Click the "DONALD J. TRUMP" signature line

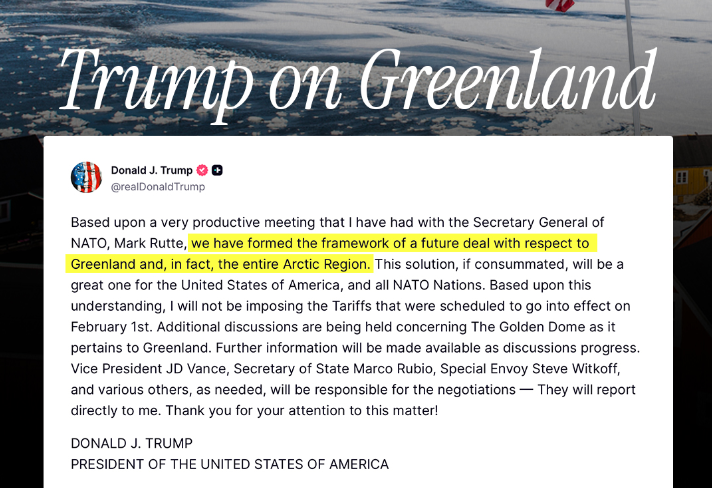131,443
